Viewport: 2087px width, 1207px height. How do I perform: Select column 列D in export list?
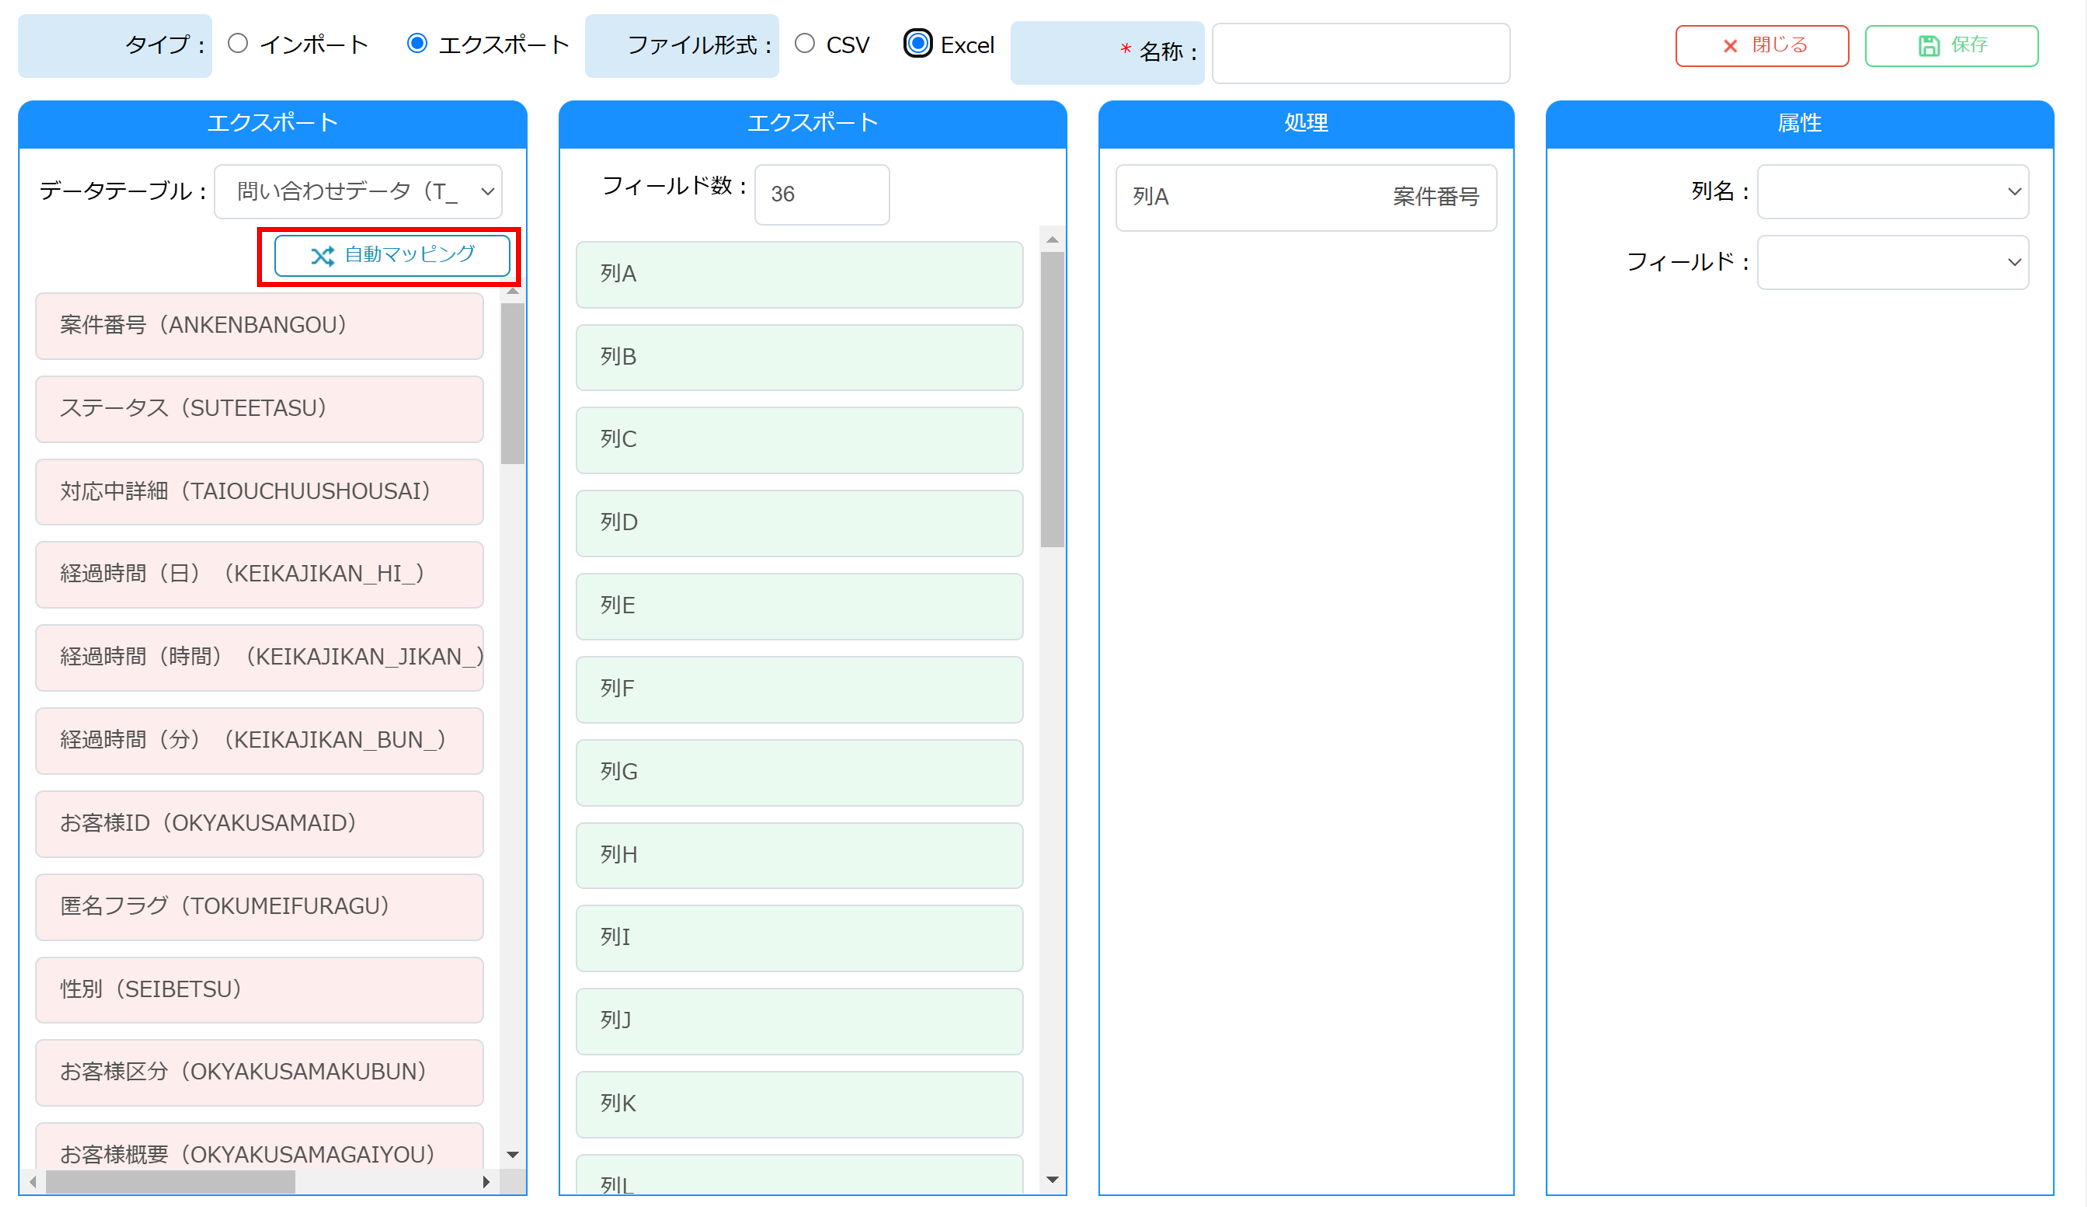point(800,523)
